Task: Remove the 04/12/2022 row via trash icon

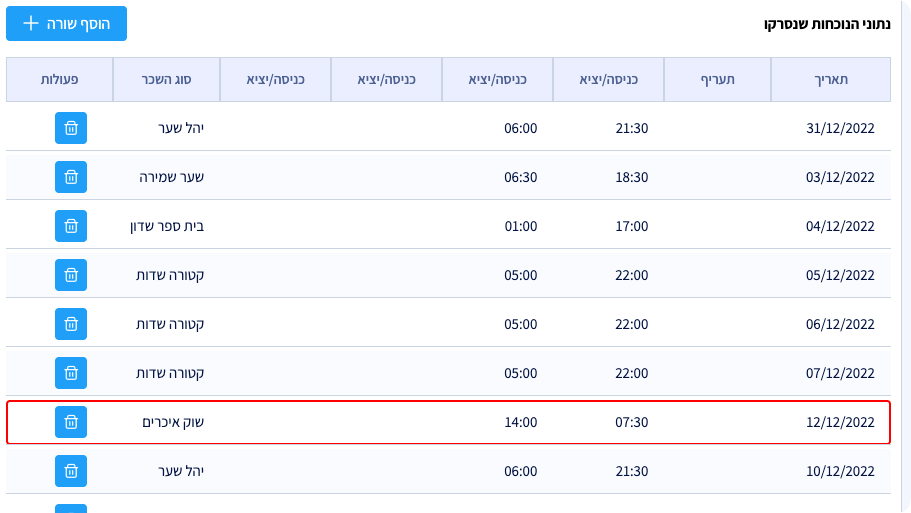Action: coord(71,226)
